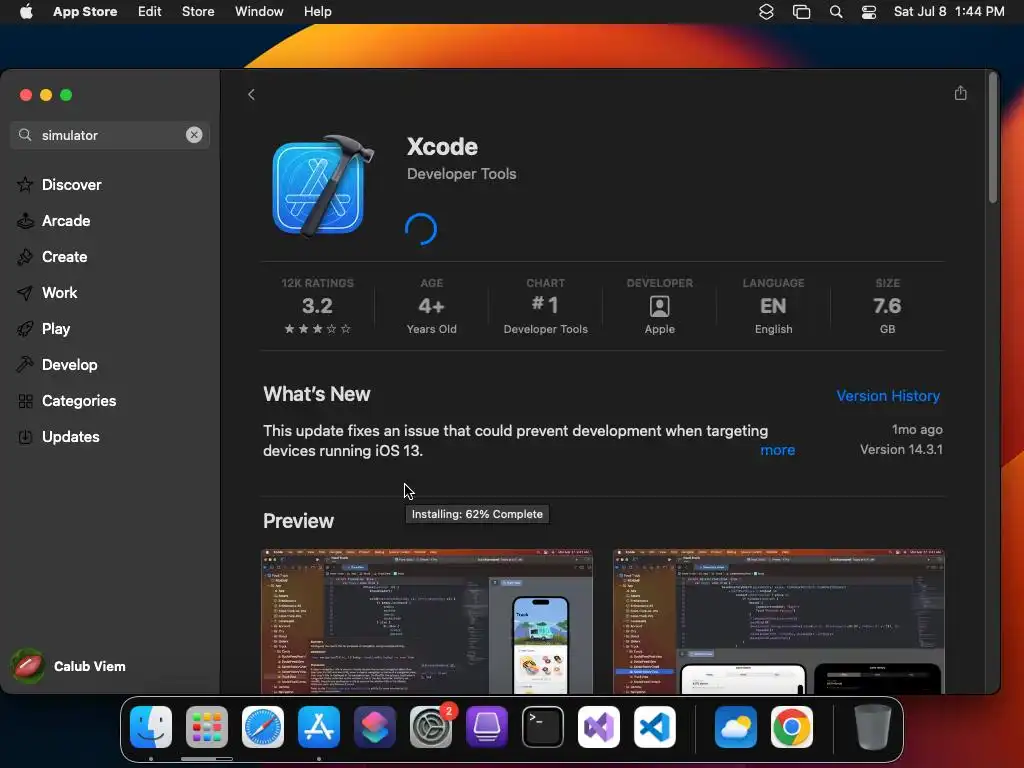This screenshot has width=1024, height=768.
Task: Click the Version 14.3.1 text
Action: coord(901,449)
